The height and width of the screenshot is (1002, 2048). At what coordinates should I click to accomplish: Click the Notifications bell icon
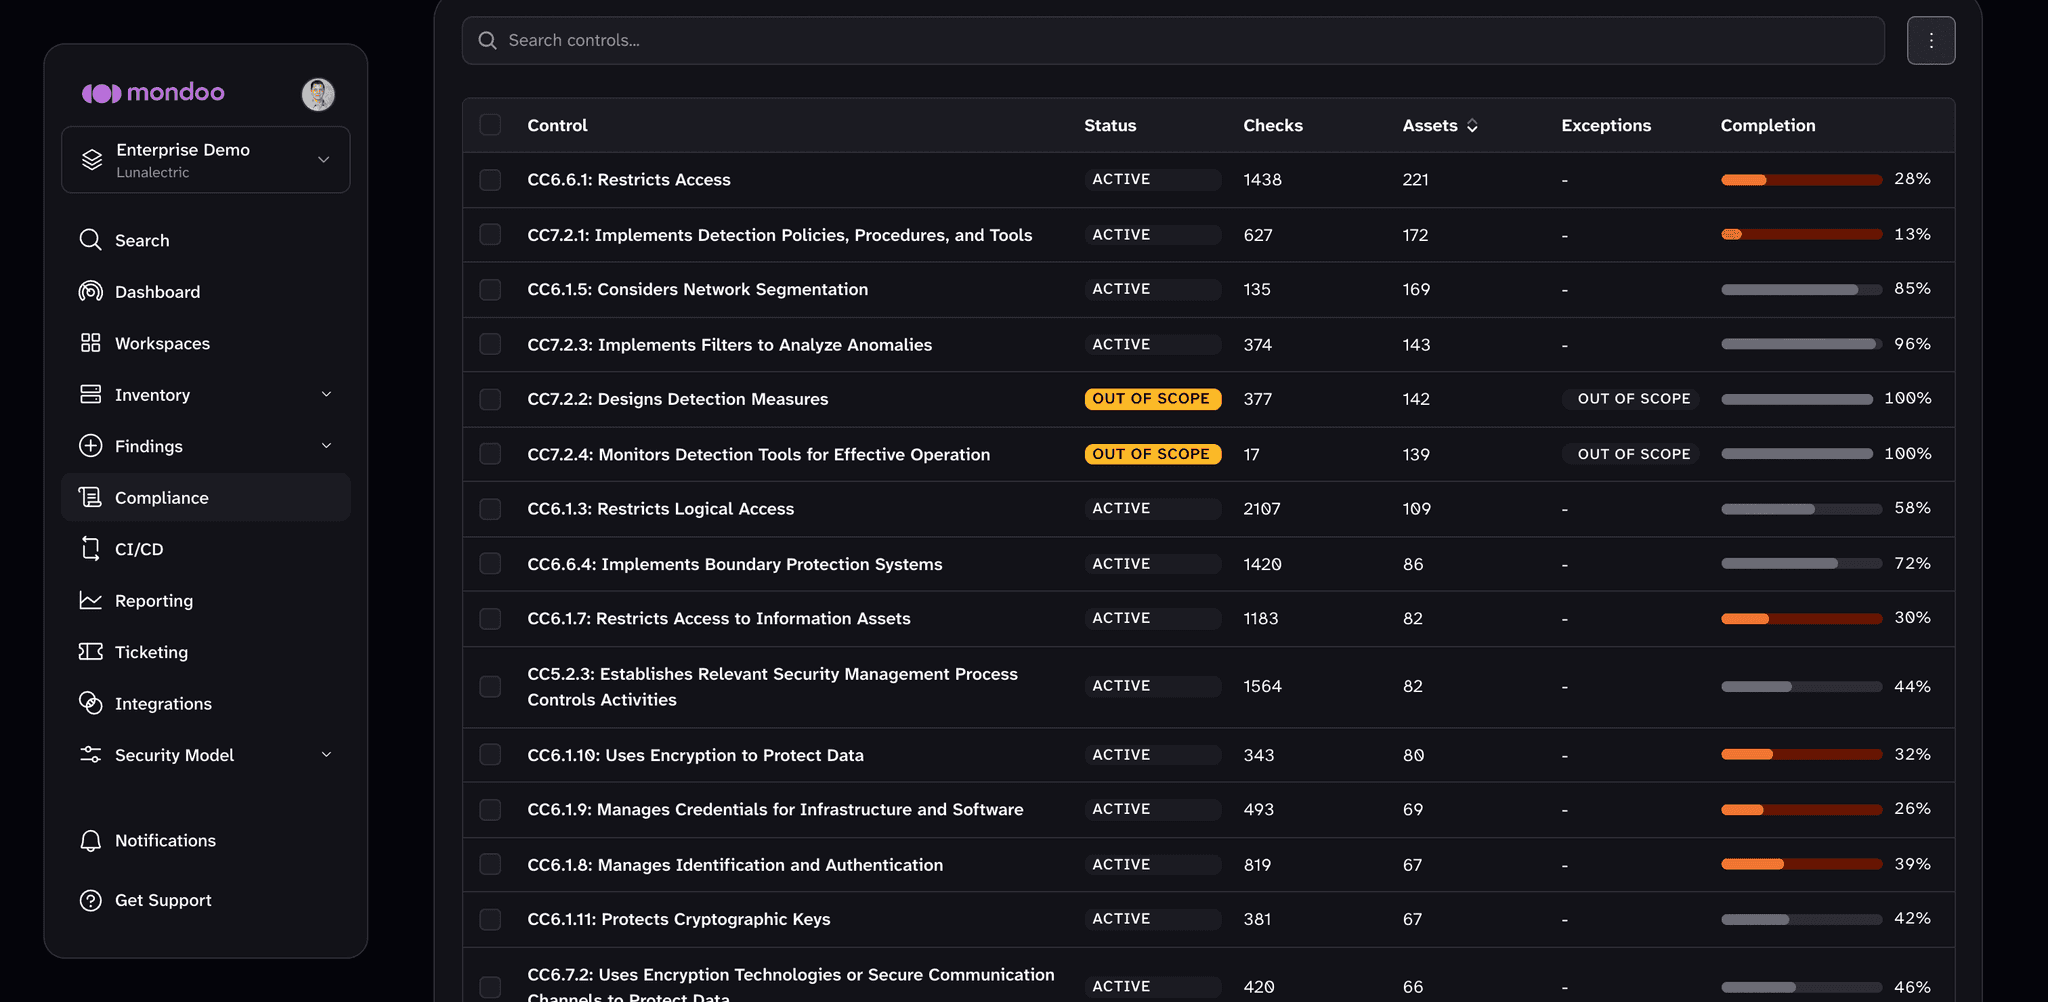coord(91,841)
